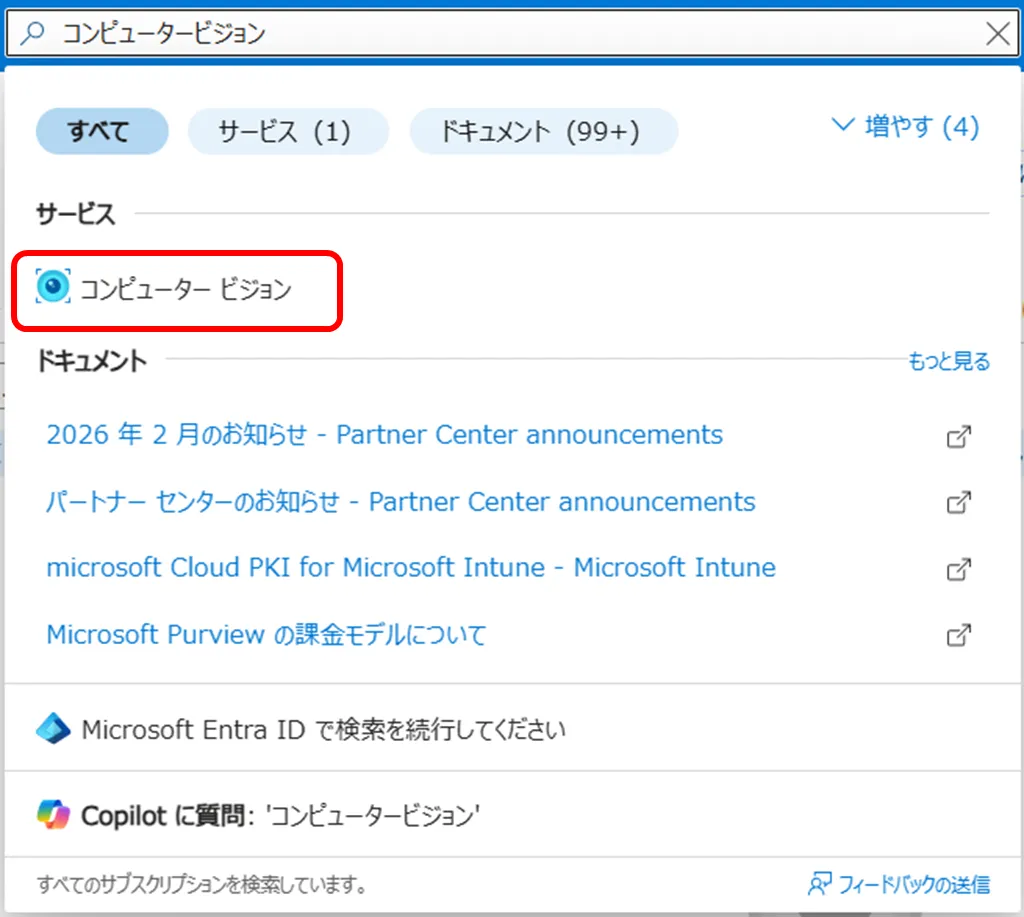The width and height of the screenshot is (1024, 917).
Task: Open 2026 年 2 月のお知らせ document link
Action: [x=385, y=435]
